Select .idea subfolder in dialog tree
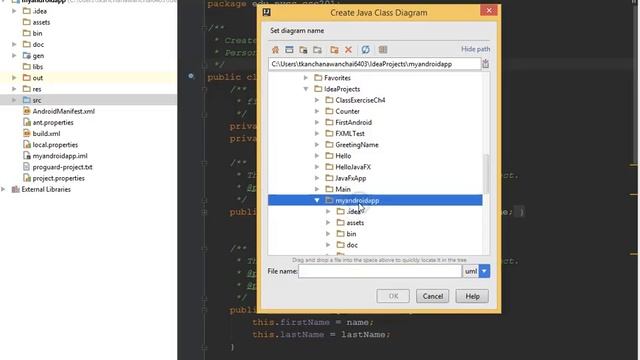This screenshot has width=640, height=360. coord(353,211)
